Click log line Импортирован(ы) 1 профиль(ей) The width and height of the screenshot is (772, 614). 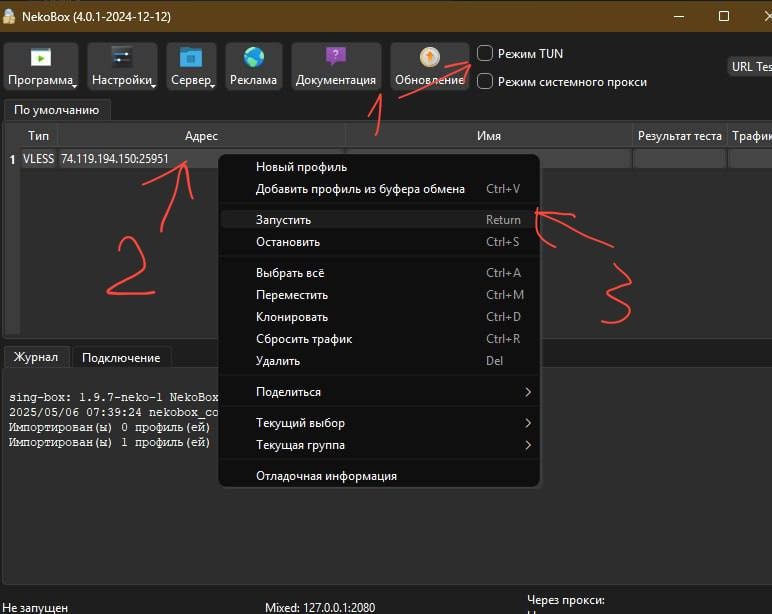(109, 442)
